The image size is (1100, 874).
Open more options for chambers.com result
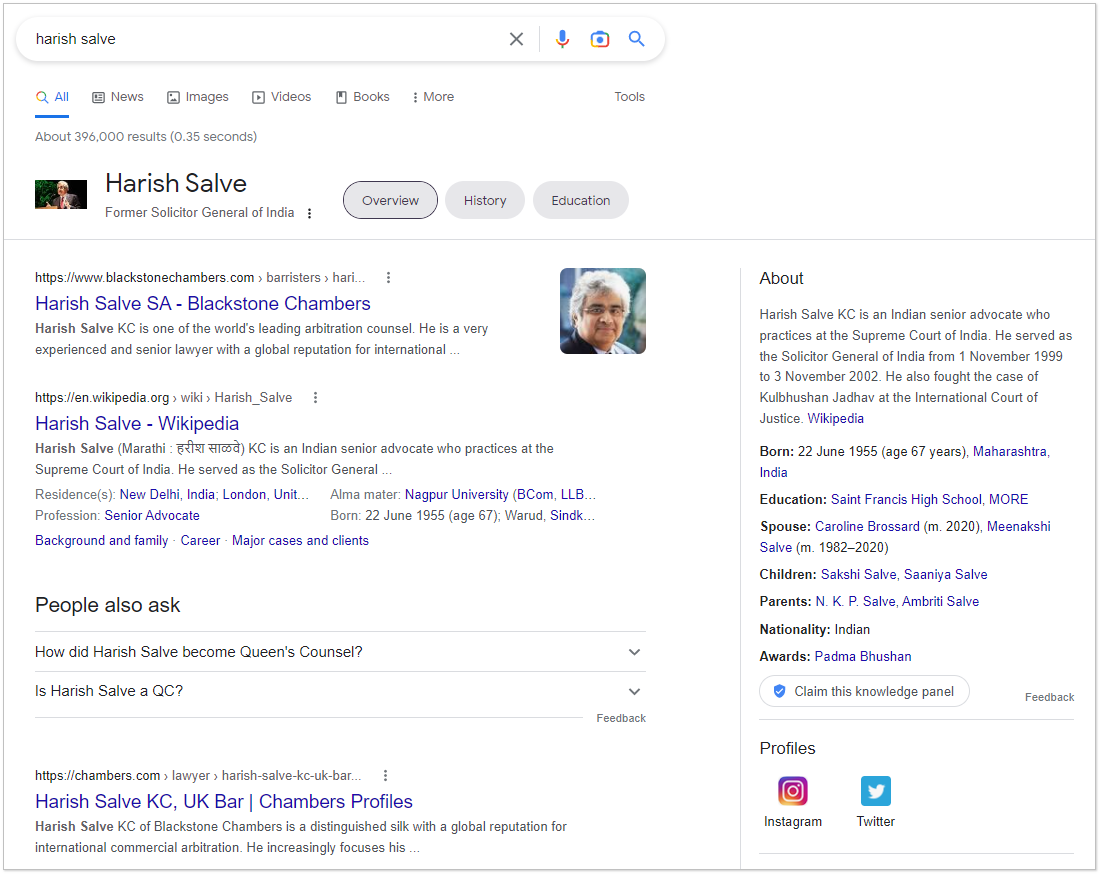tap(385, 776)
